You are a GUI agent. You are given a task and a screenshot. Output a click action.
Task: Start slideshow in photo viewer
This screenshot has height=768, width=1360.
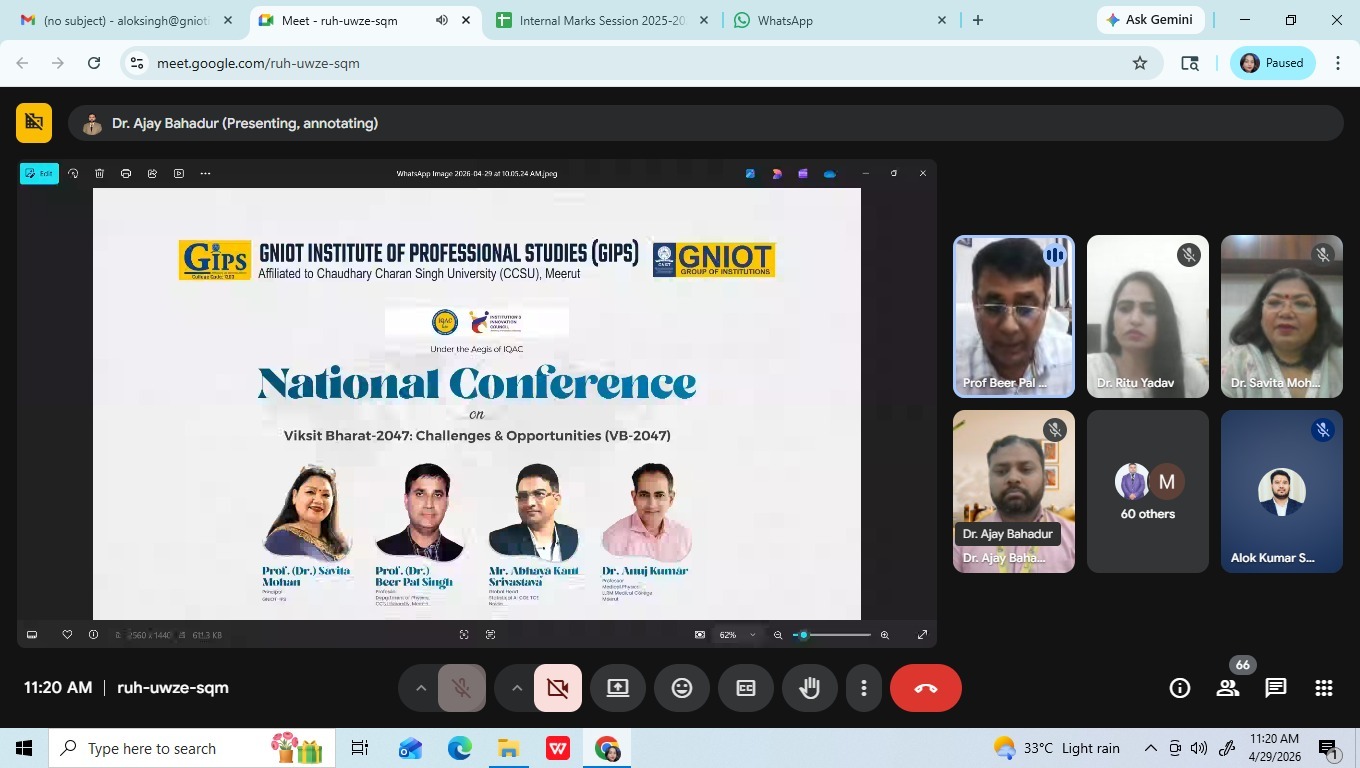(179, 173)
